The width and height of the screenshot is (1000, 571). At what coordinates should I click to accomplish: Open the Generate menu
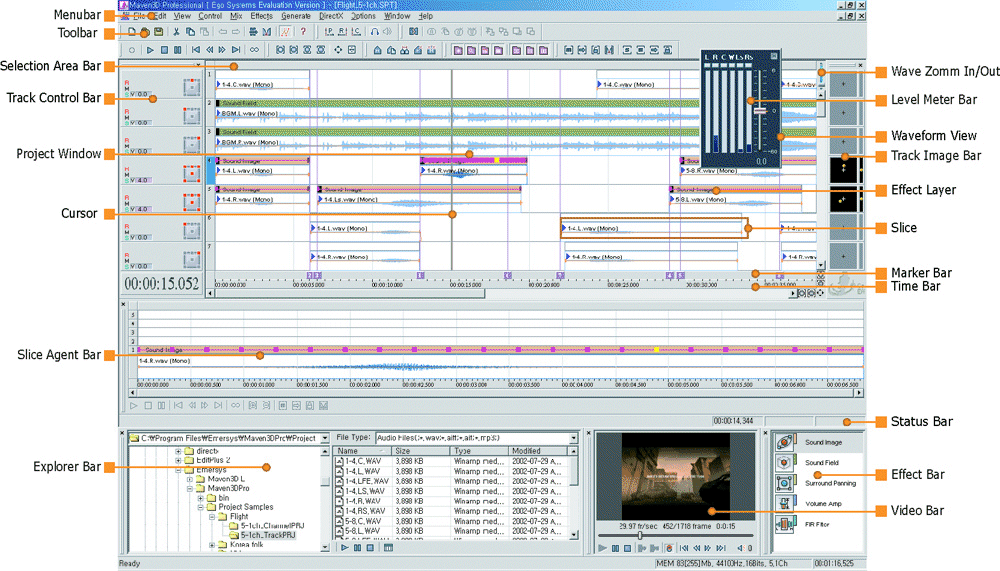tap(296, 16)
